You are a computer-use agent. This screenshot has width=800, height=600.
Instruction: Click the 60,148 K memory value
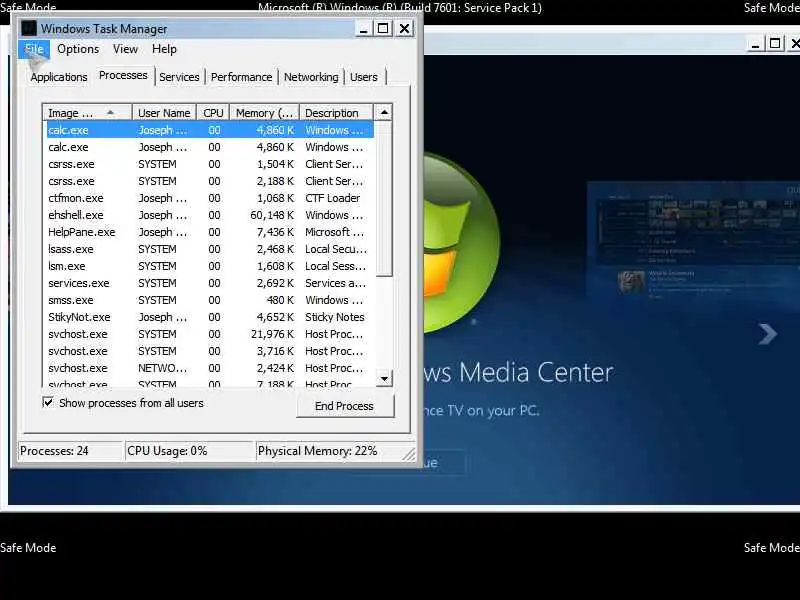coord(272,215)
